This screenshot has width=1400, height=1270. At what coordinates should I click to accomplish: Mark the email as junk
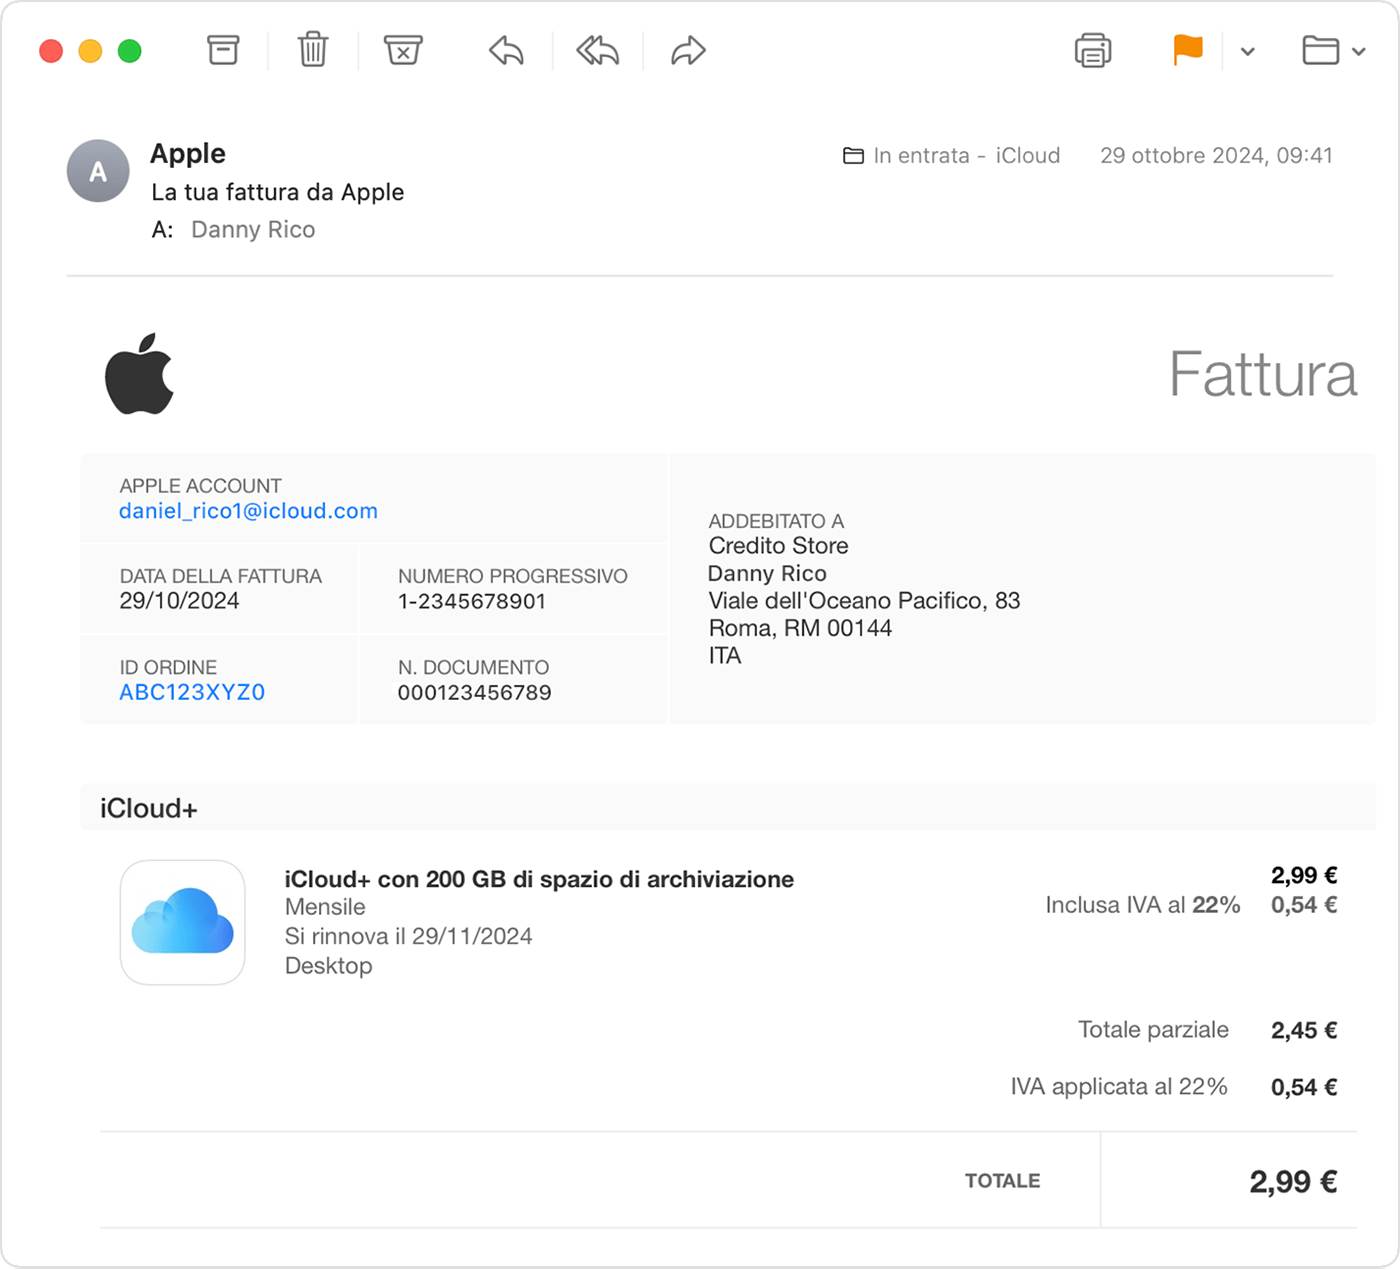pos(402,50)
